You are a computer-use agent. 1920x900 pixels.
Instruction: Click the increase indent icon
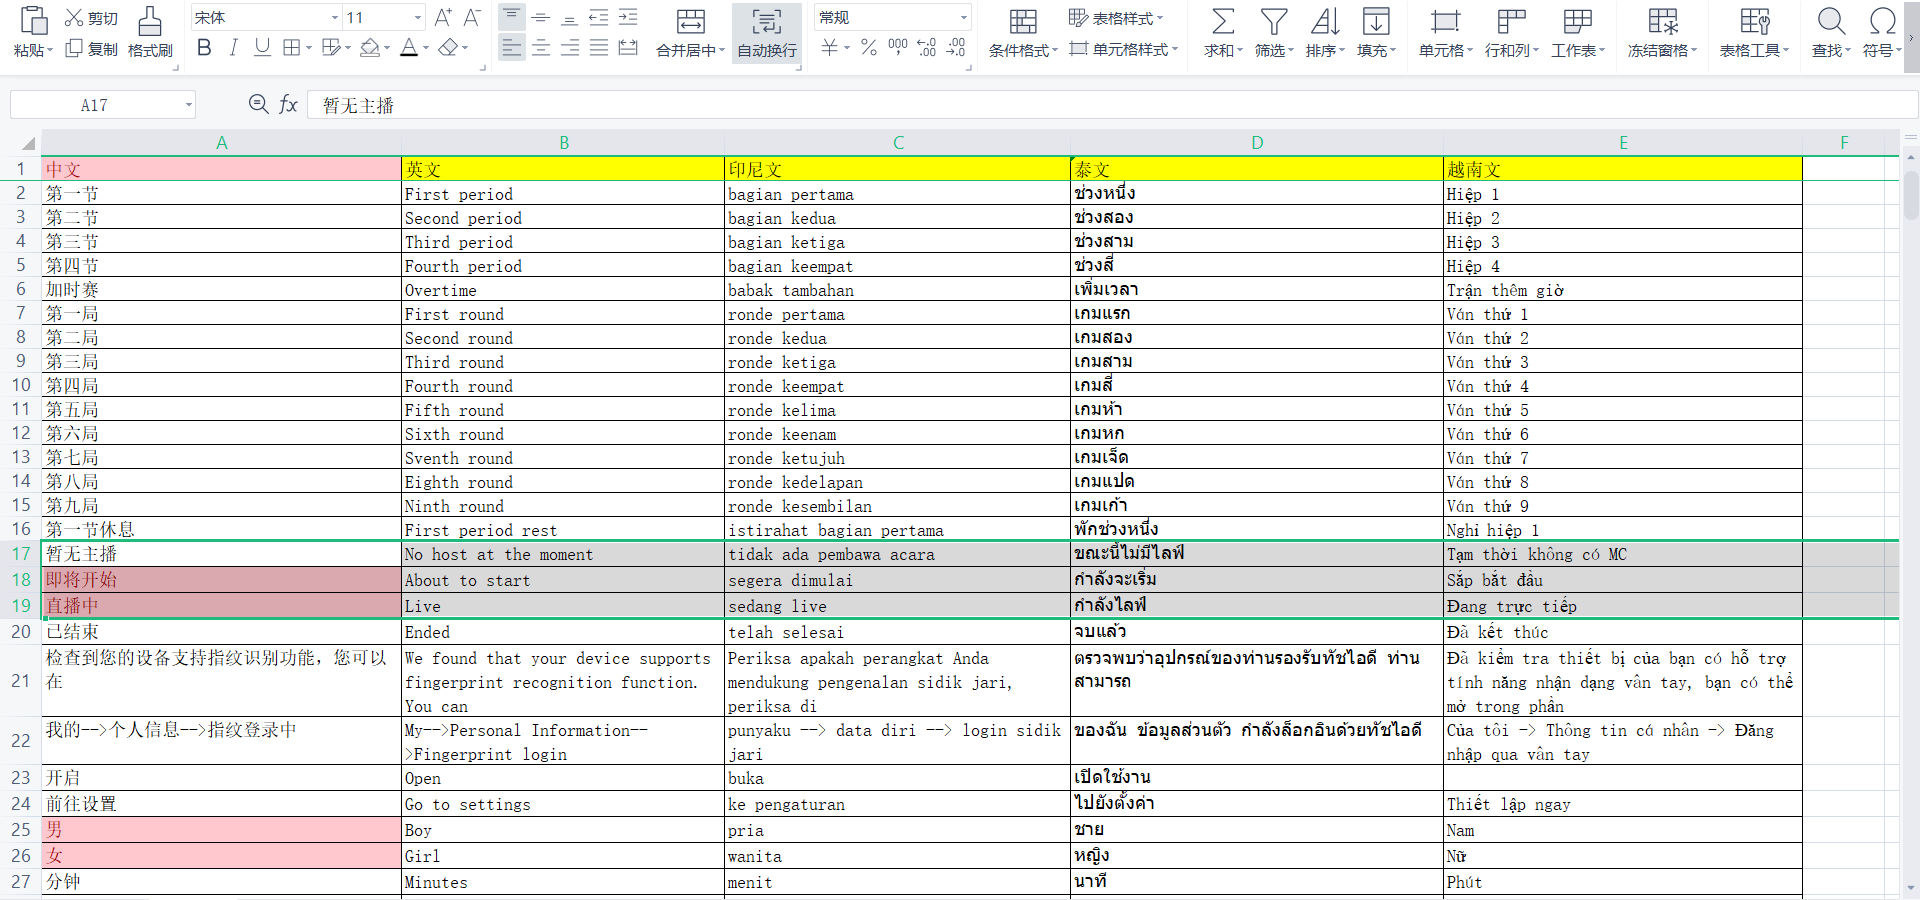coord(628,17)
